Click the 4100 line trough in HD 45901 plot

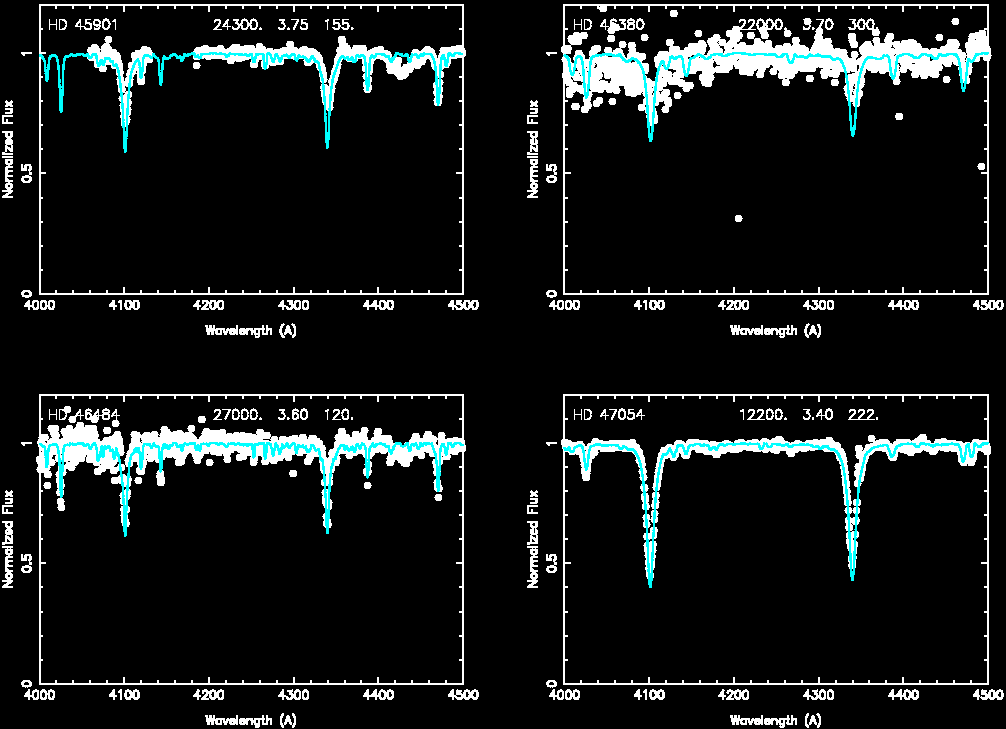coord(125,148)
